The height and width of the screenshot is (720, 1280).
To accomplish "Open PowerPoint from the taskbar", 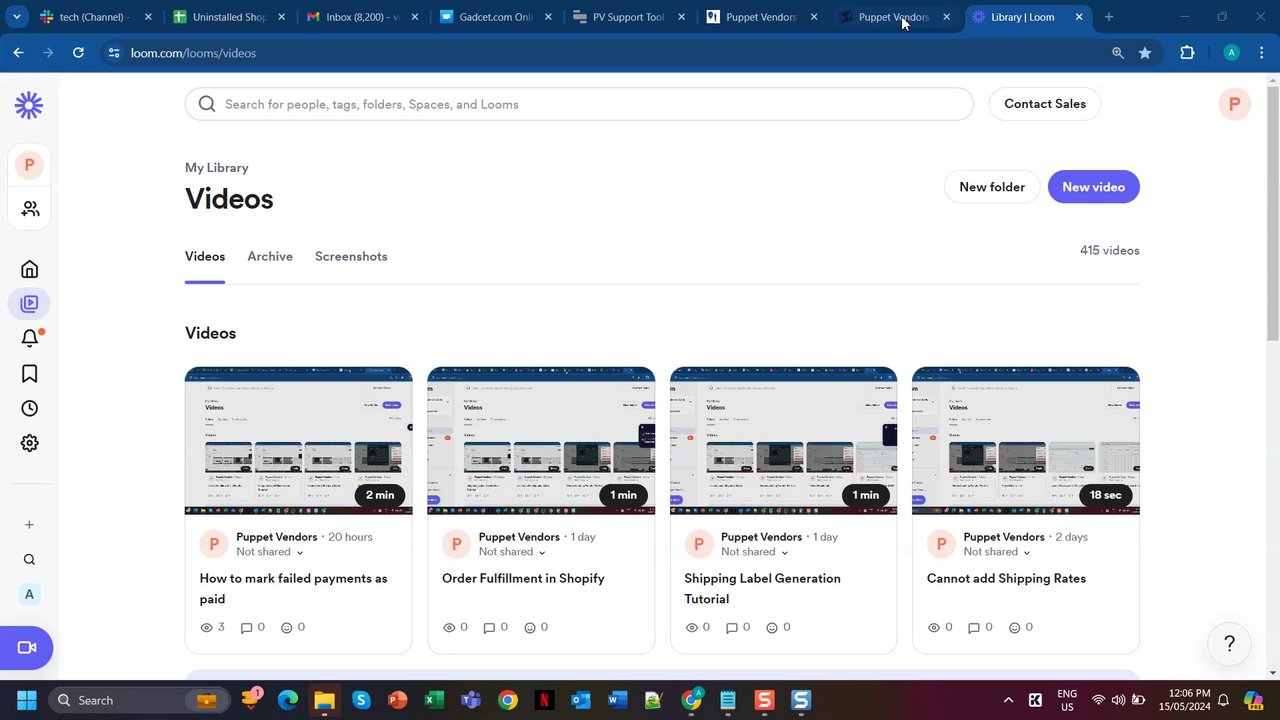I will (398, 700).
